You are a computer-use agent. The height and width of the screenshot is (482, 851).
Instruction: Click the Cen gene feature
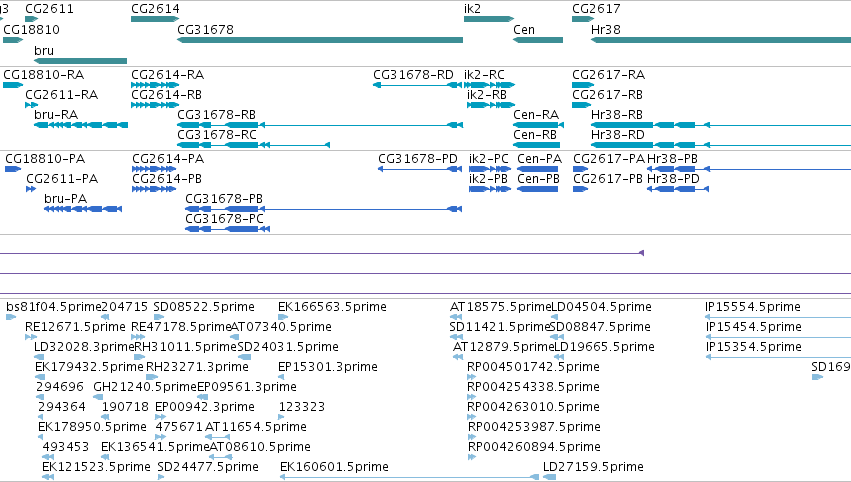(538, 40)
